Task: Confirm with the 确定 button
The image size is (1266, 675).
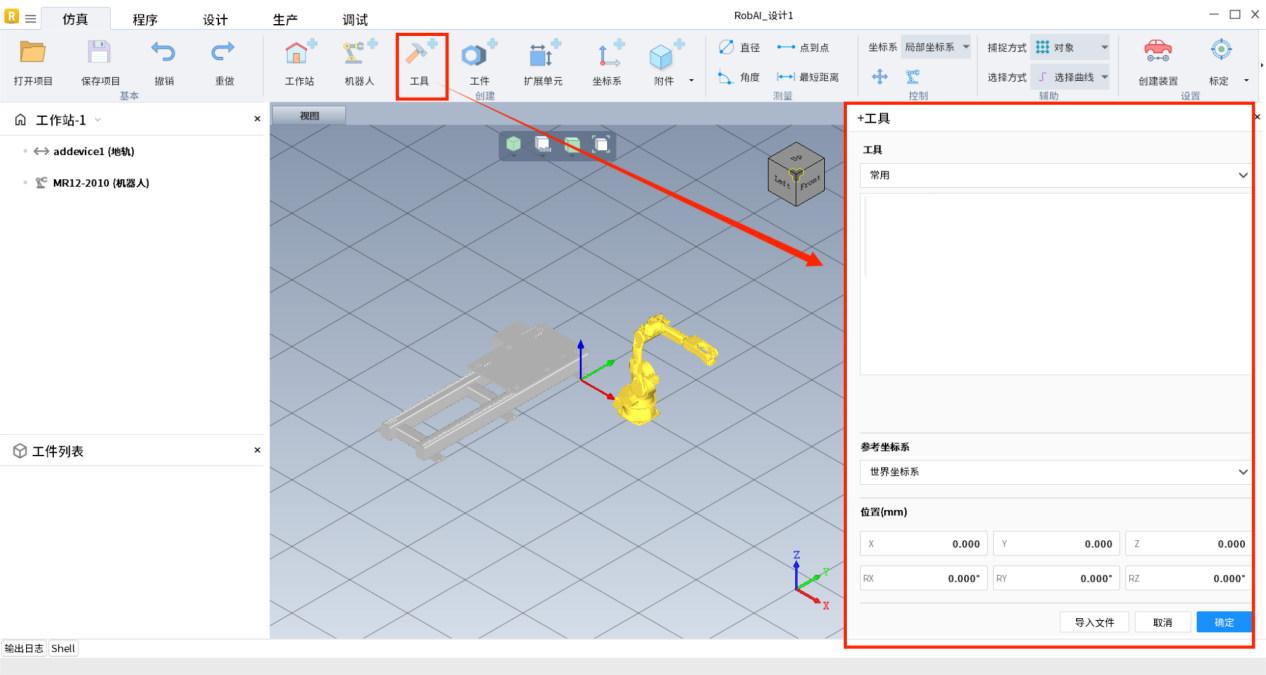Action: click(x=1224, y=622)
